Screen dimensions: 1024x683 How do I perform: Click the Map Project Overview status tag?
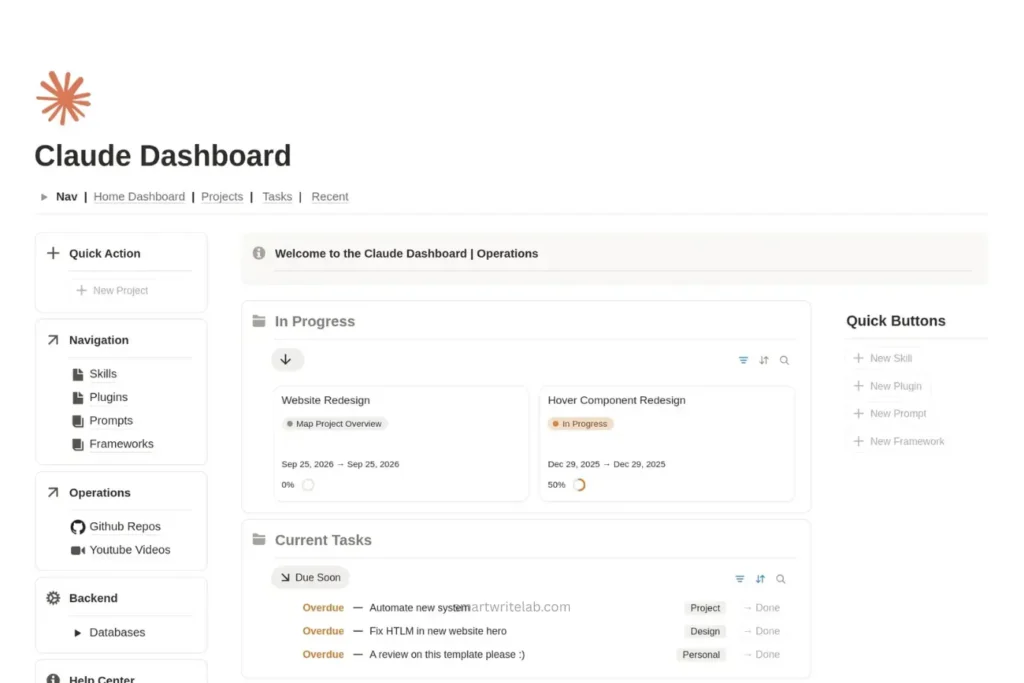click(334, 424)
